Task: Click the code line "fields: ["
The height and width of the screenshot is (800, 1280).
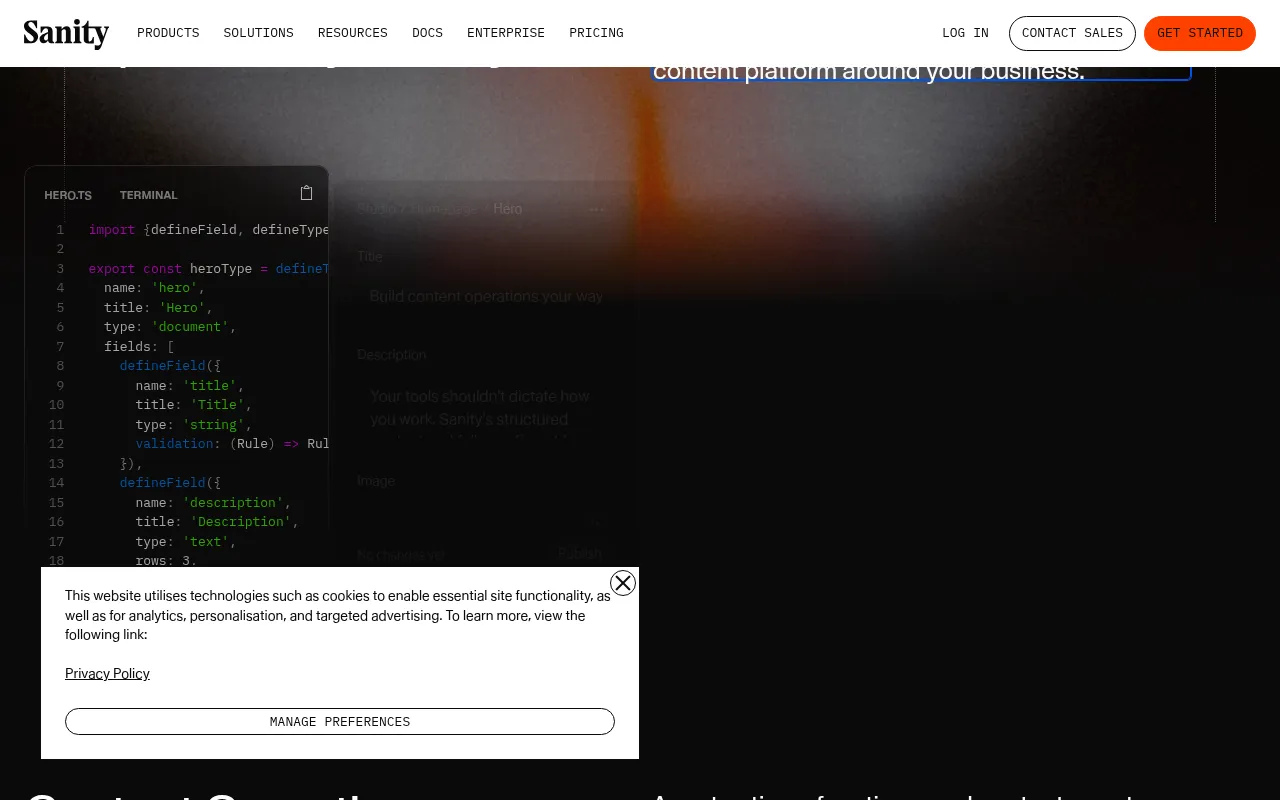Action: click(139, 347)
